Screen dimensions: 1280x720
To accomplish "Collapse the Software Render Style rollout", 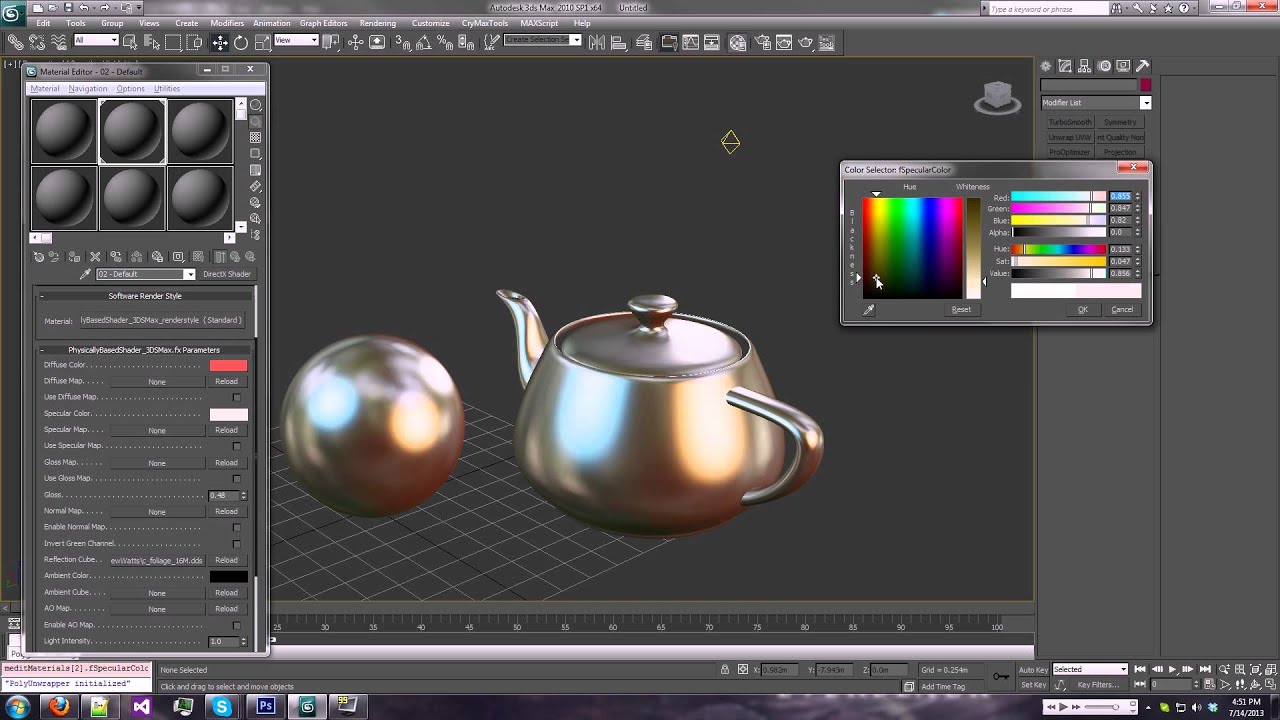I will click(145, 296).
